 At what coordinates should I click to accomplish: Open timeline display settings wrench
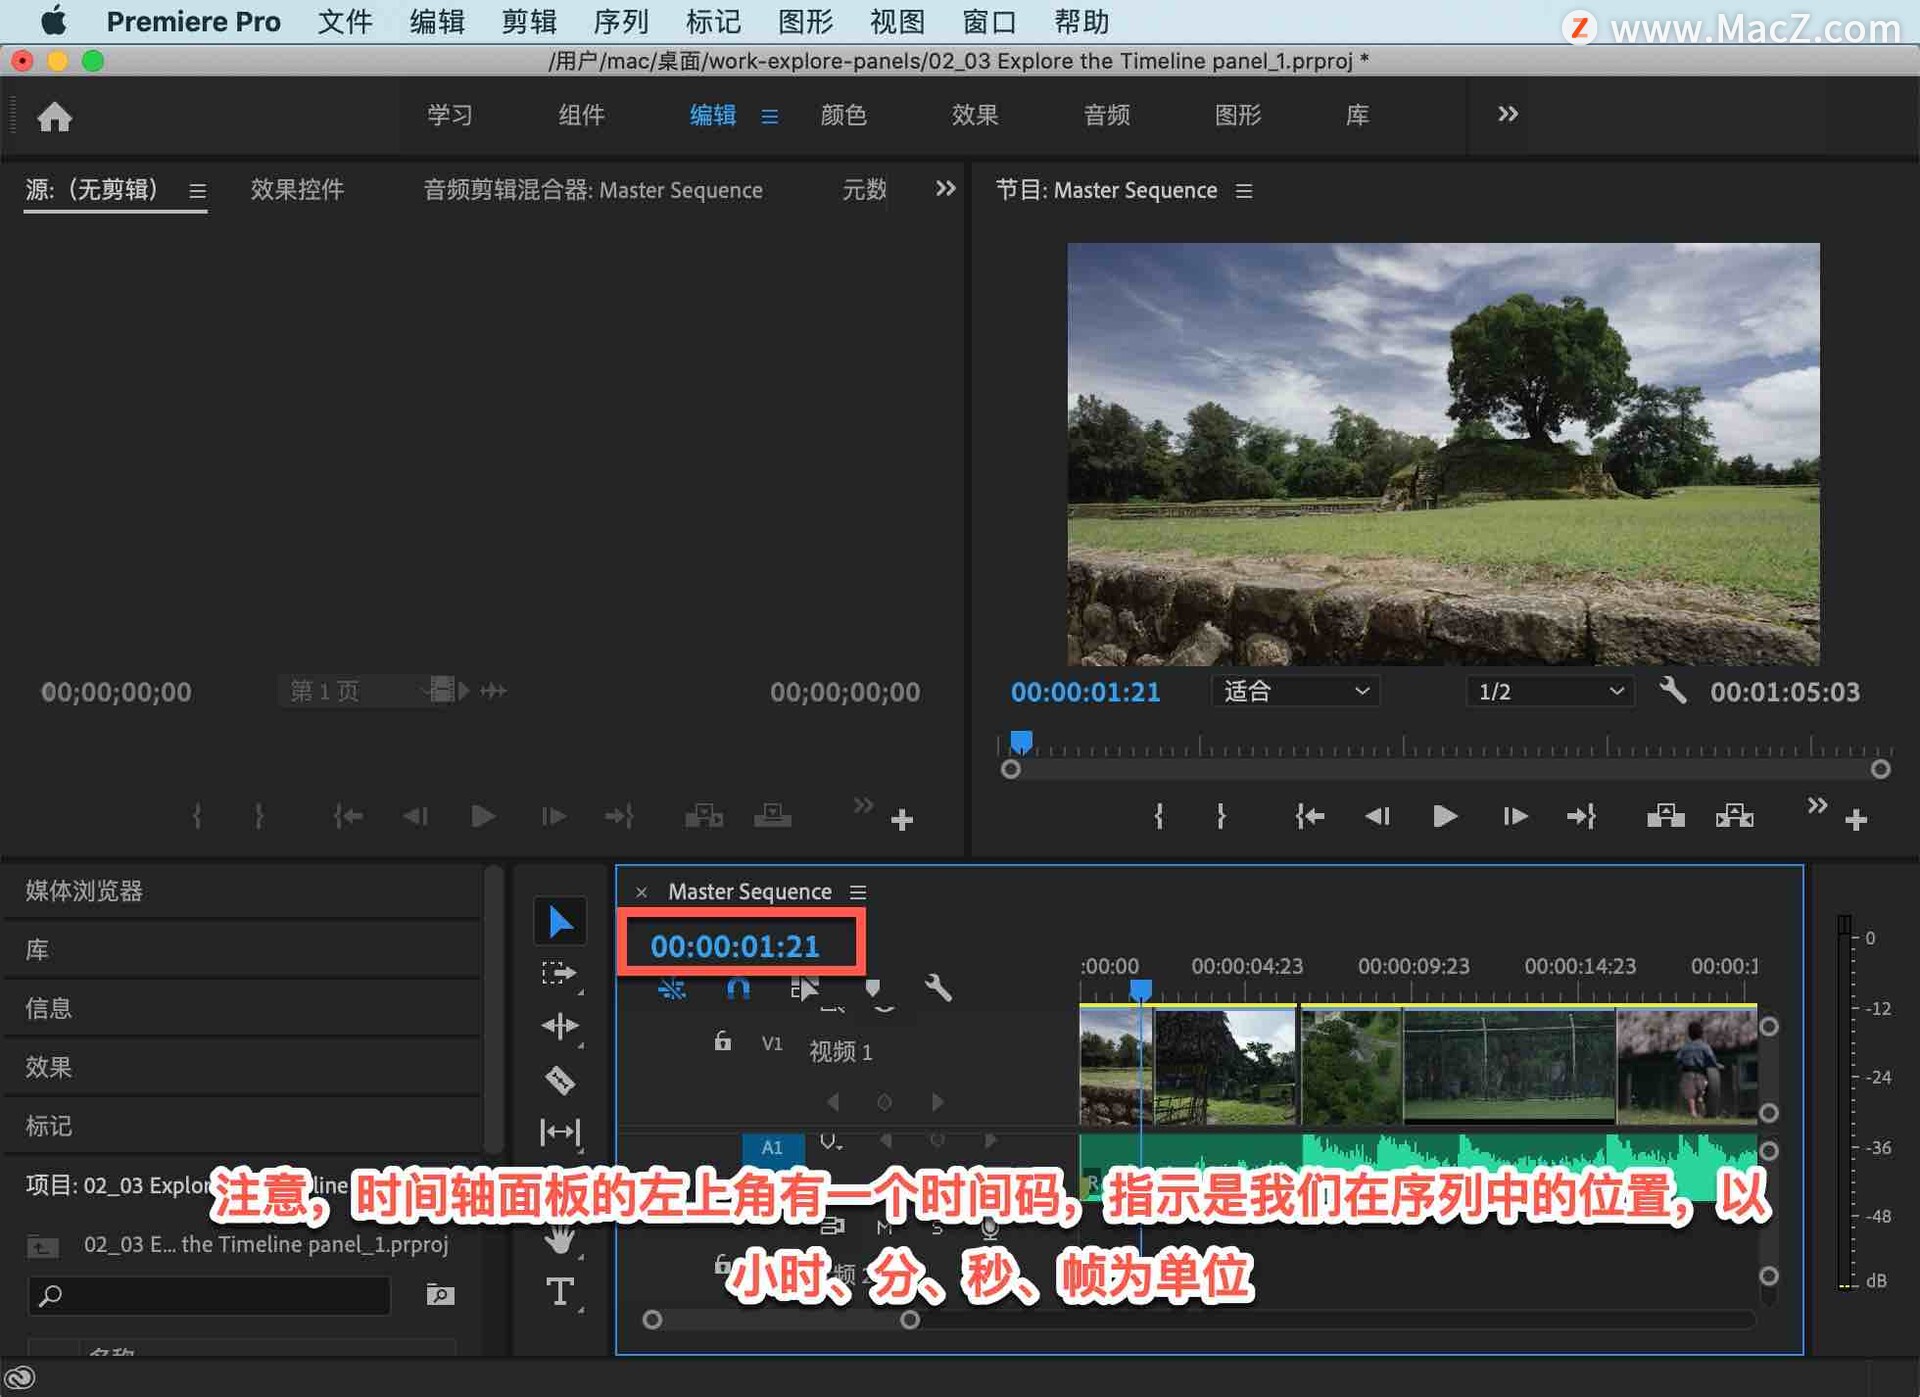[938, 988]
